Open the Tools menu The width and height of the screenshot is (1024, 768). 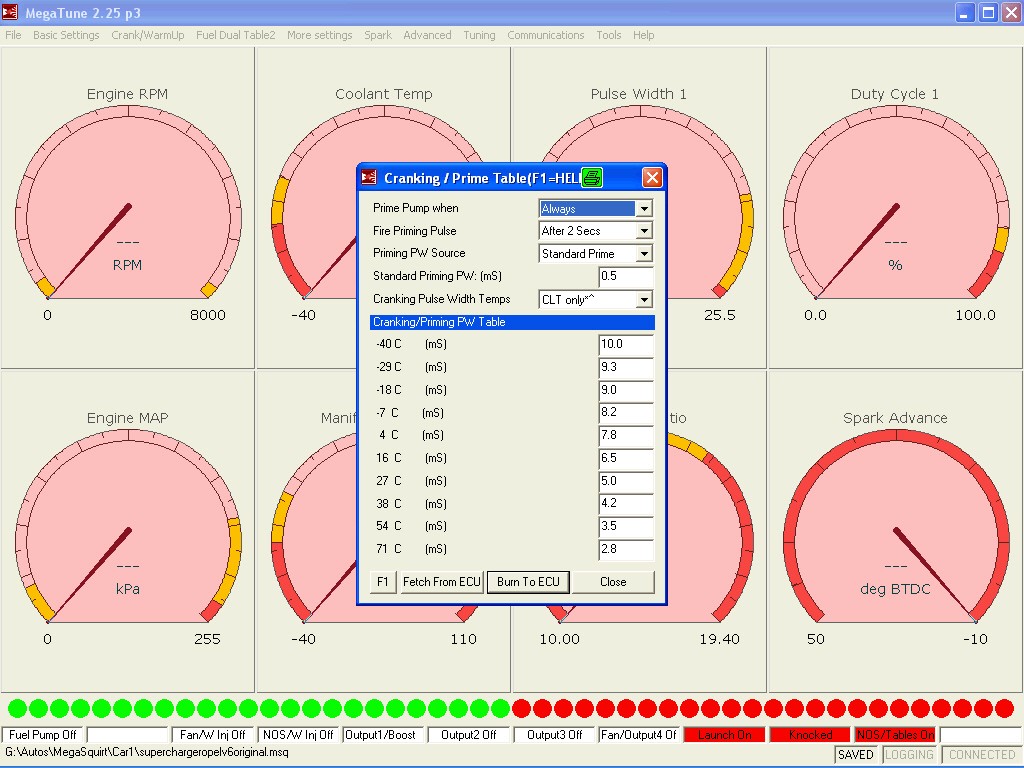(x=609, y=35)
